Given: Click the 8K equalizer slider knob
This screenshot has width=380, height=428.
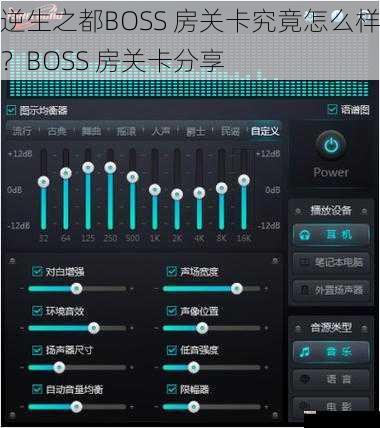Looking at the screenshot, I should (222, 188).
